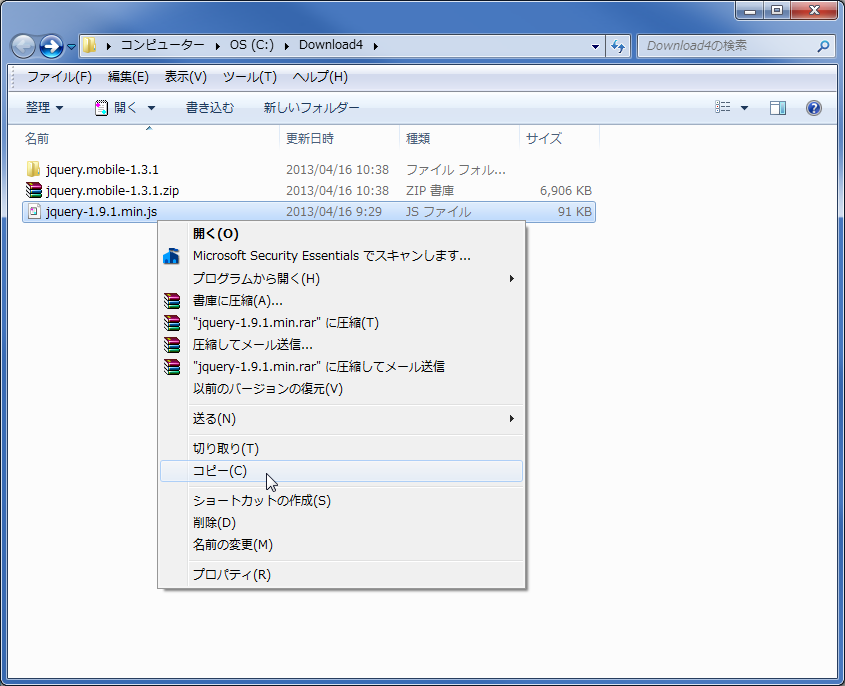Change view with the view mode icon
Image resolution: width=845 pixels, height=686 pixels.
pyautogui.click(x=723, y=107)
